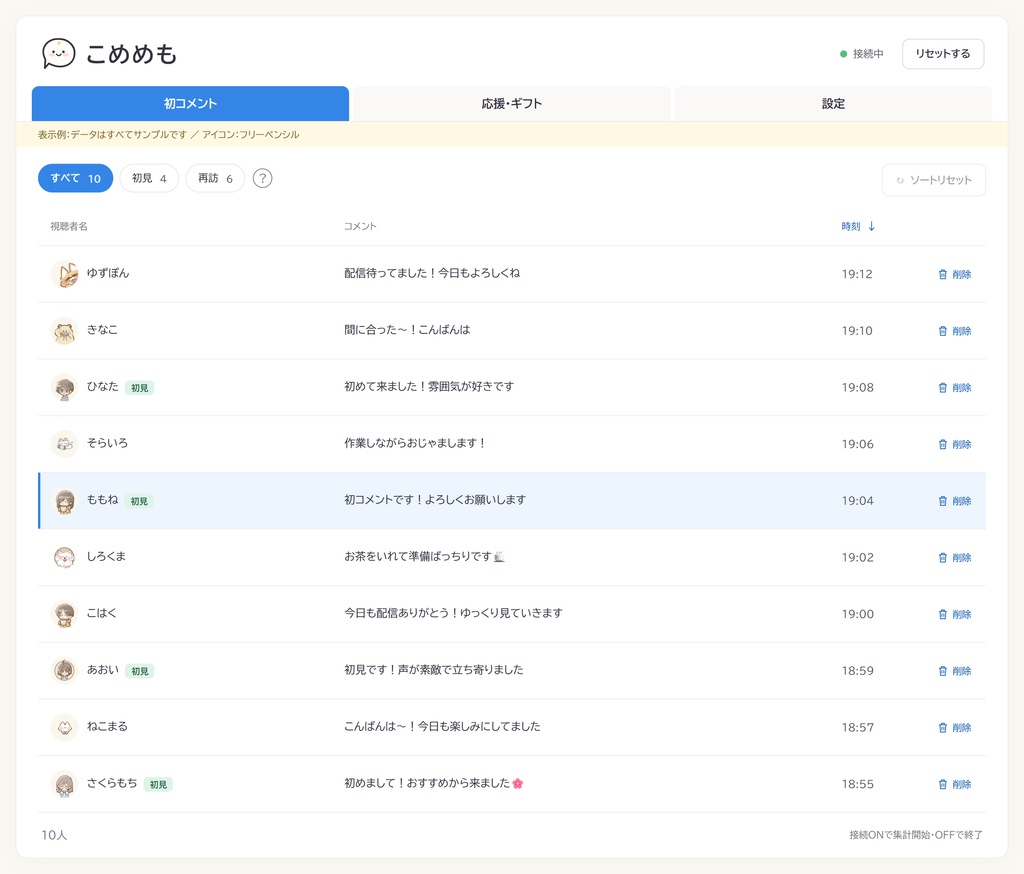Switch to the 初コメント tab

[190, 103]
